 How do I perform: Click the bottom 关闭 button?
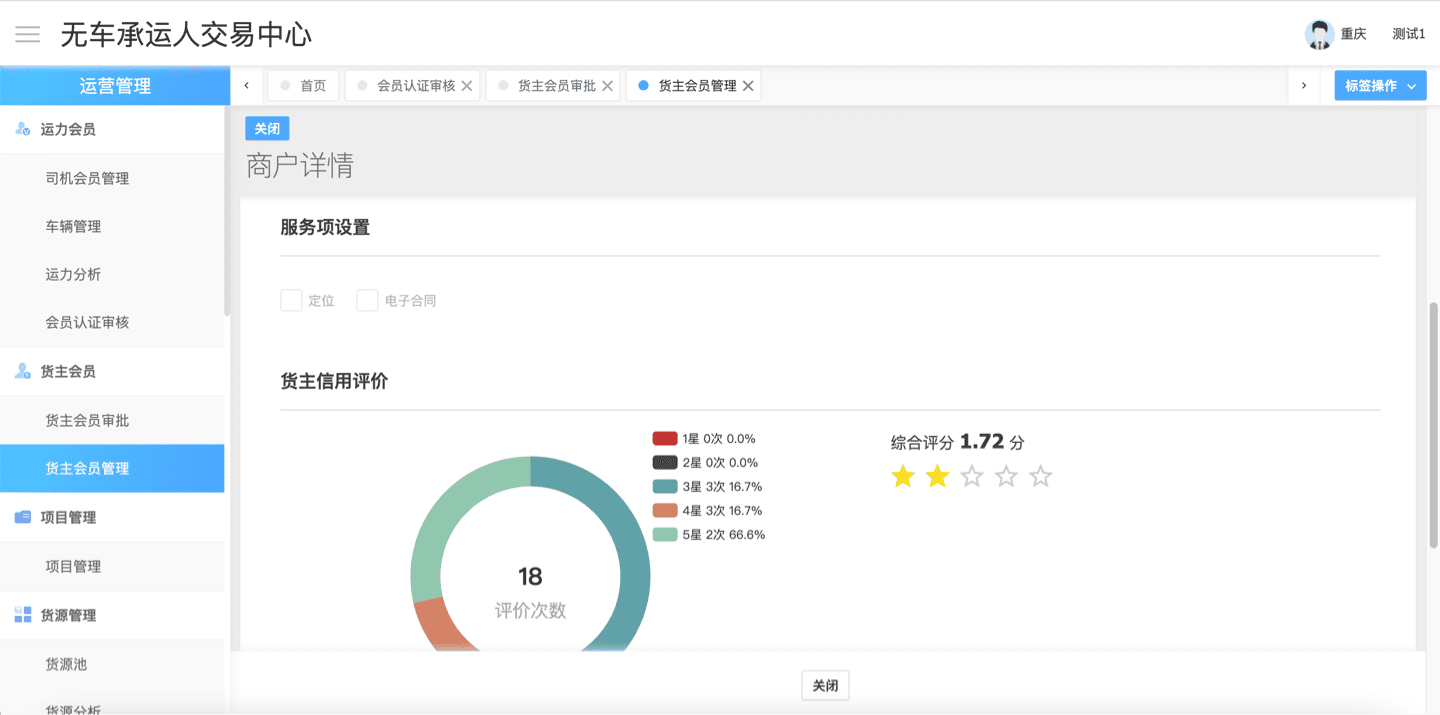(825, 685)
